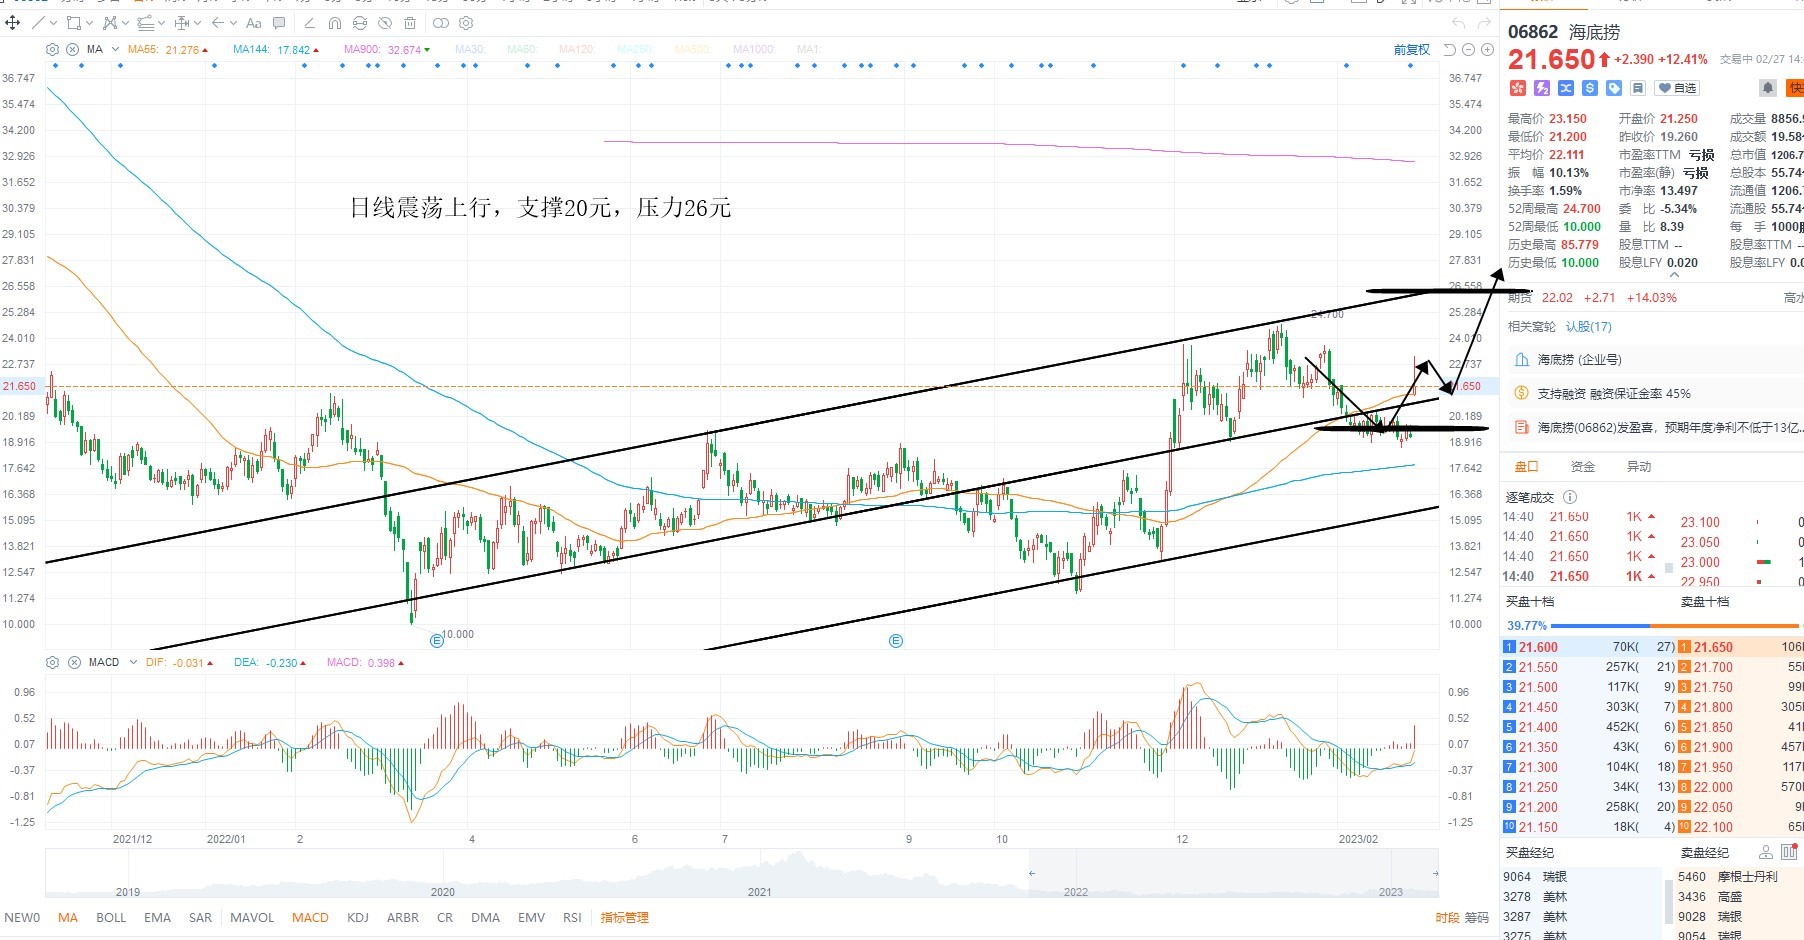
Task: Open the MACD indicator type dropdown
Action: click(x=133, y=662)
